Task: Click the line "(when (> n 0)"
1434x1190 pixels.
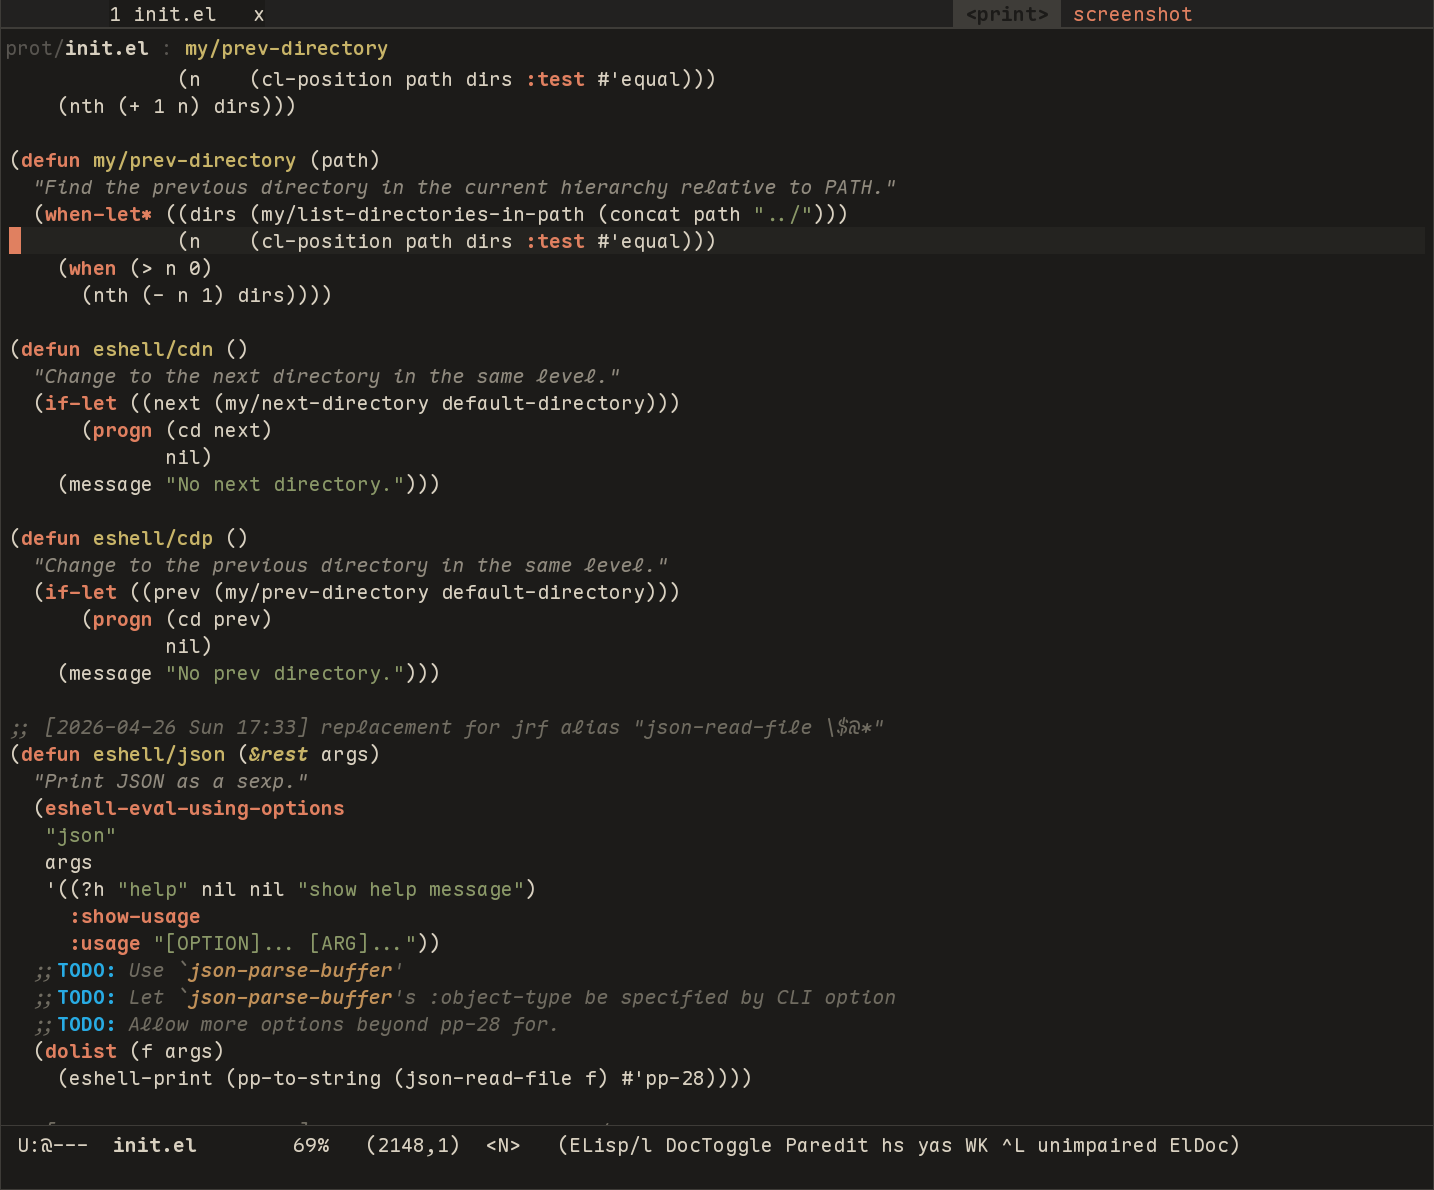Action: click(x=135, y=268)
